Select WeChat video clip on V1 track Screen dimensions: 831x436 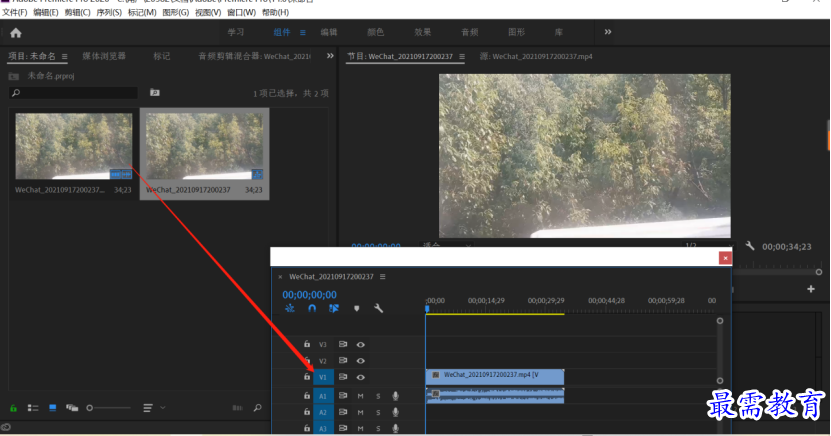[495, 377]
